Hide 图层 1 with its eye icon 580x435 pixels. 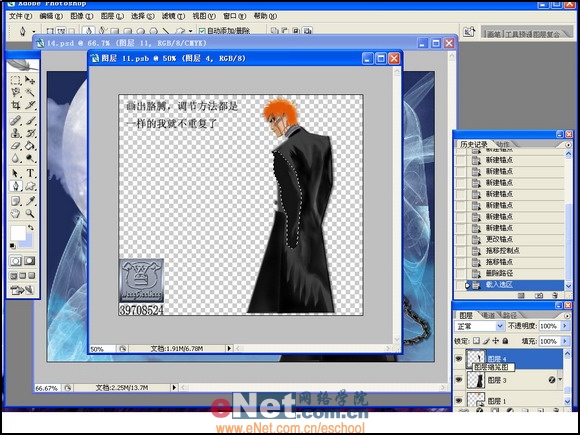pos(459,401)
